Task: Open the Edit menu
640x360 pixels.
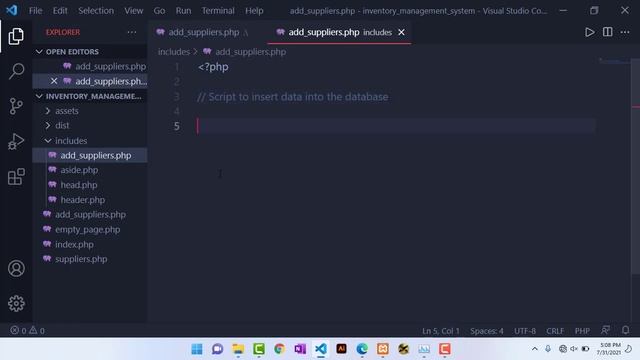Action: coord(60,11)
